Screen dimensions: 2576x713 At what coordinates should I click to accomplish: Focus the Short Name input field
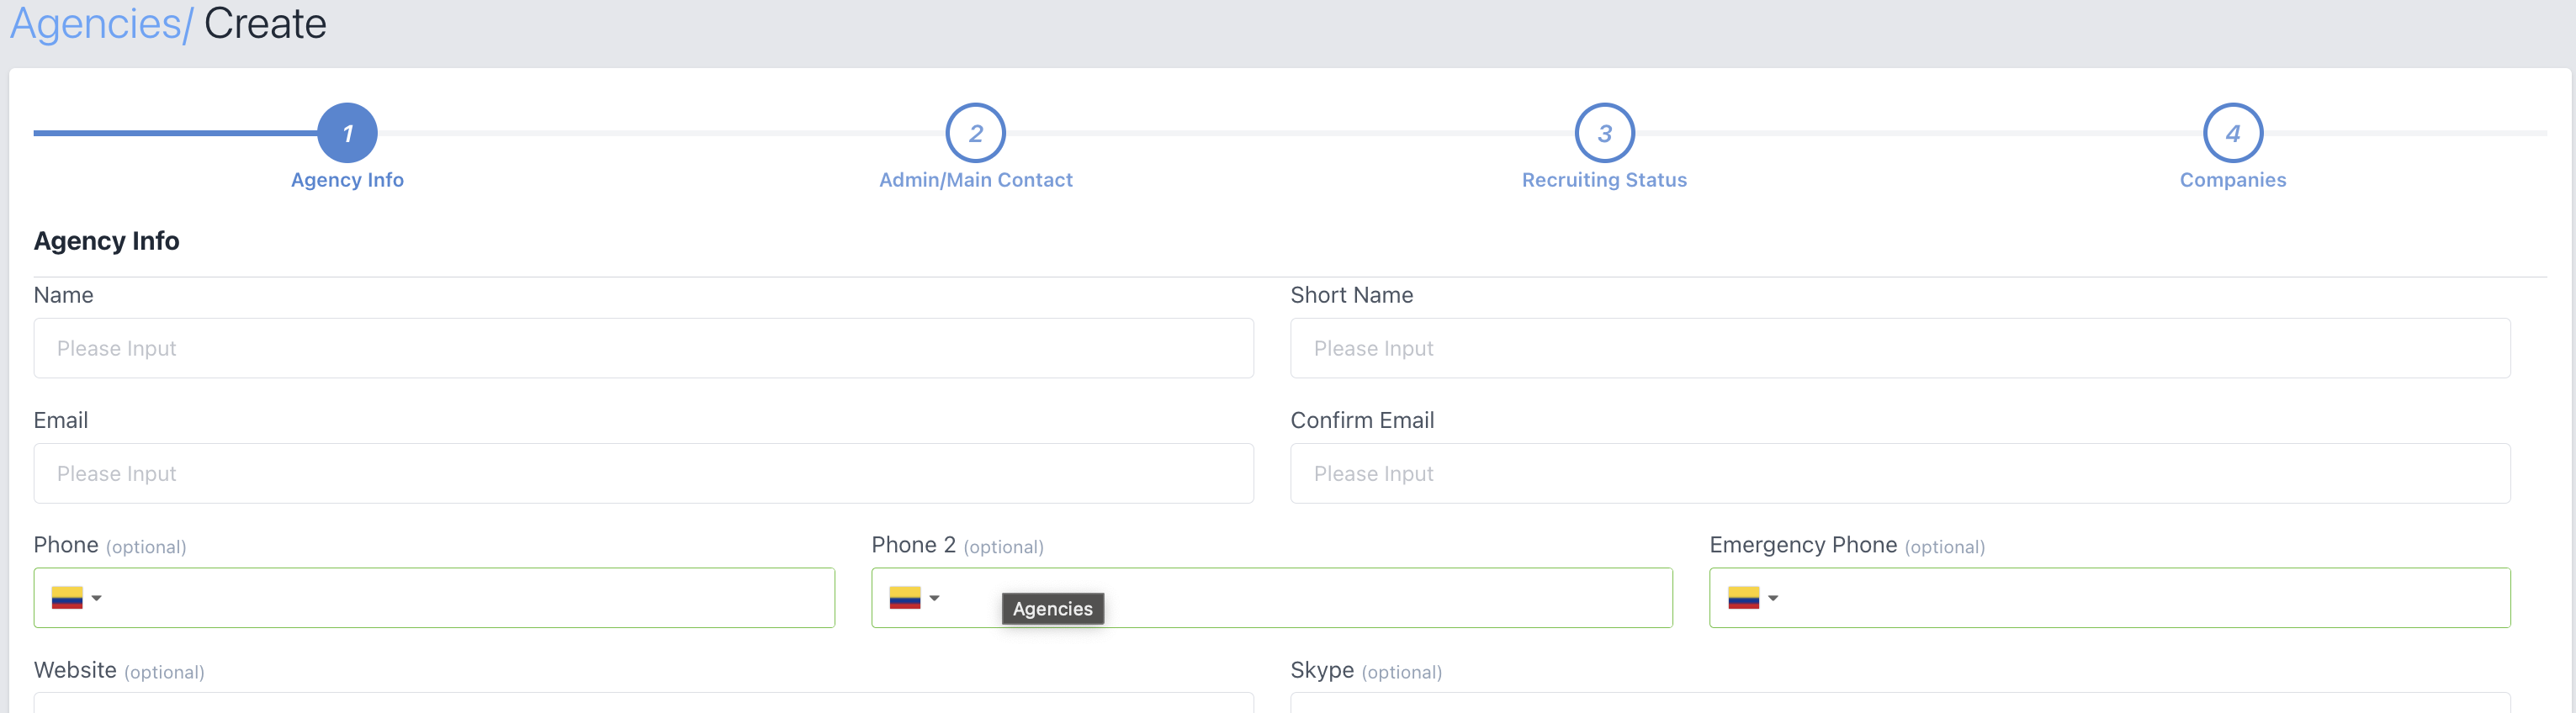[x=1900, y=348]
